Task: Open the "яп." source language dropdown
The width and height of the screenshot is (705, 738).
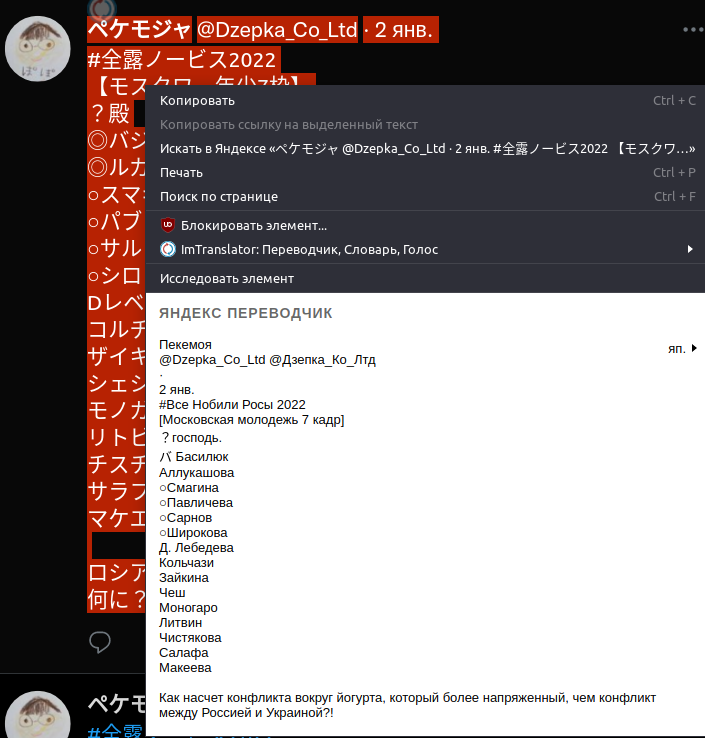Action: tap(682, 348)
